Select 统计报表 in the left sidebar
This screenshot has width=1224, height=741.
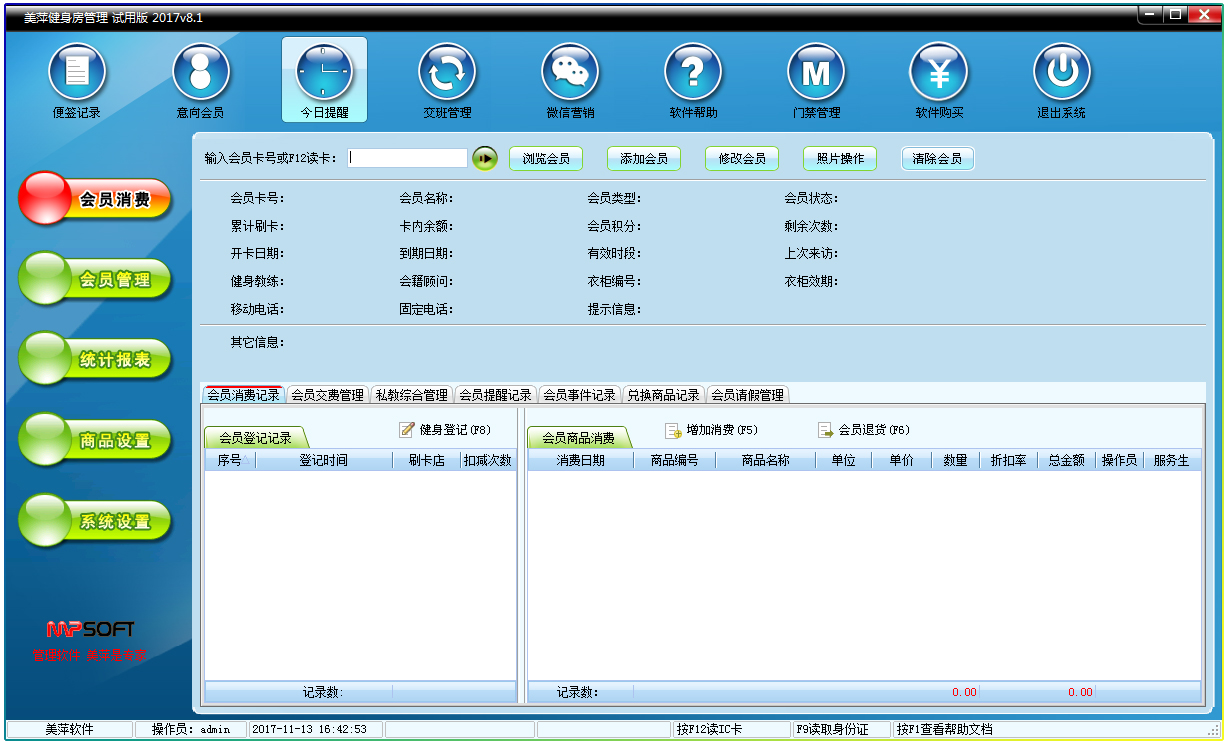pos(95,359)
